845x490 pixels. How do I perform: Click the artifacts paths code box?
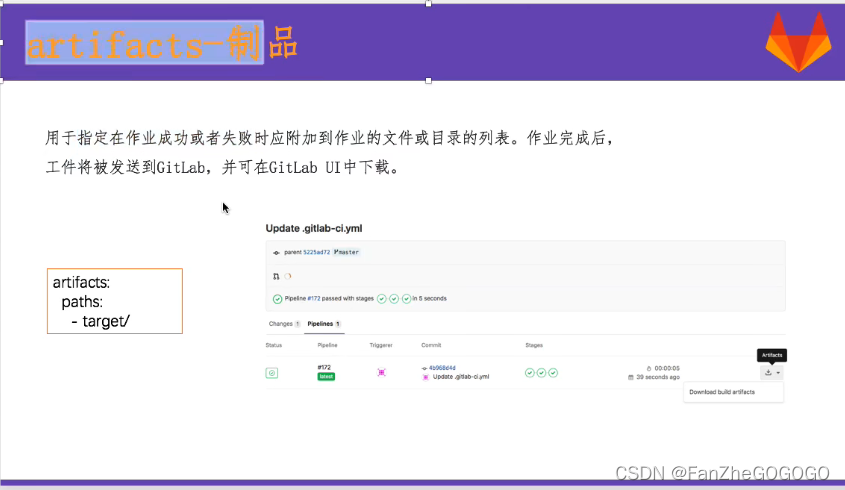point(115,301)
